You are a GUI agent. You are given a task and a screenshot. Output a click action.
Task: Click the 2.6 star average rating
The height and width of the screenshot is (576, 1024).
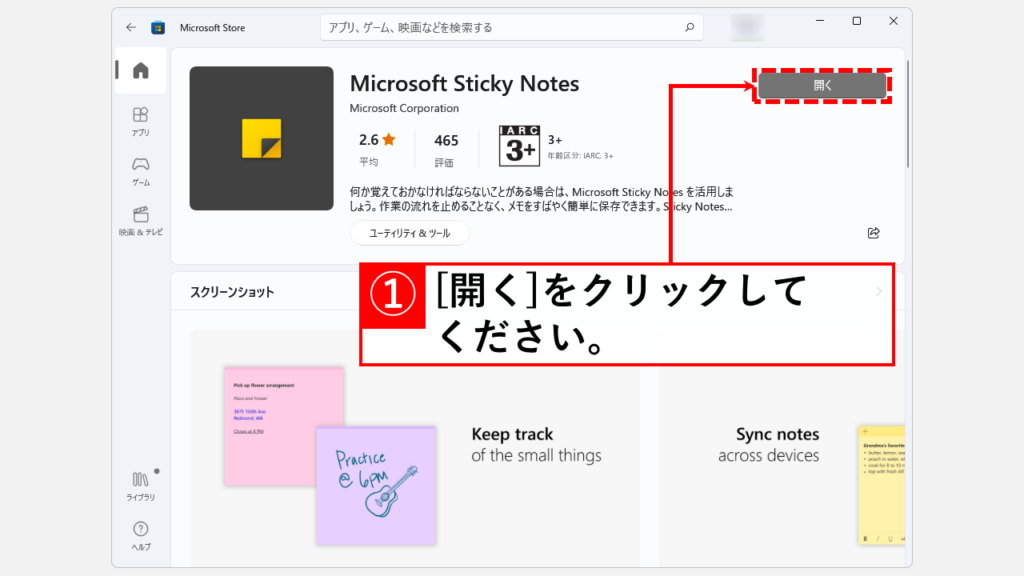377,146
